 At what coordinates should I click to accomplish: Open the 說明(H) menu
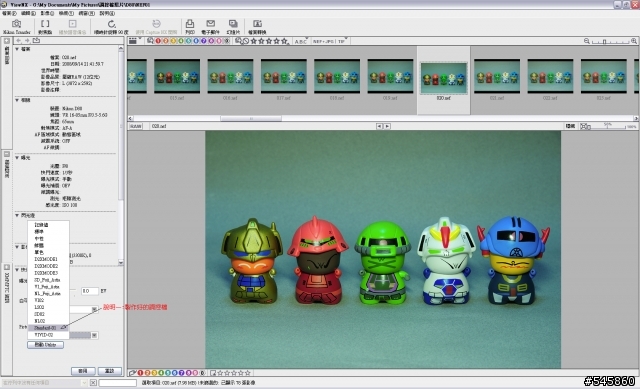(x=107, y=13)
